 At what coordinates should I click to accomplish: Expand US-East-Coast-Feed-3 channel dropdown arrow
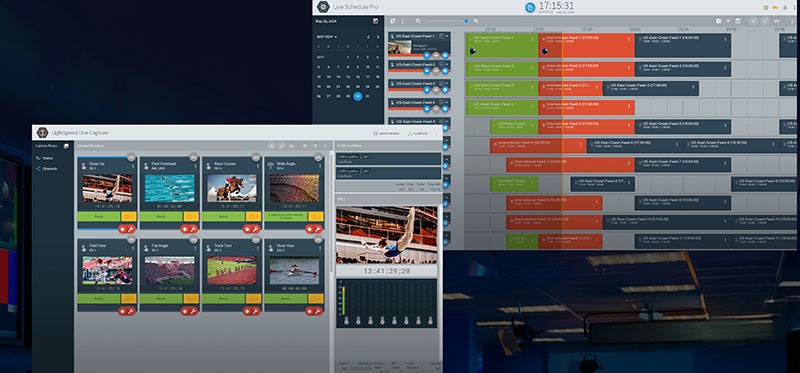447,84
